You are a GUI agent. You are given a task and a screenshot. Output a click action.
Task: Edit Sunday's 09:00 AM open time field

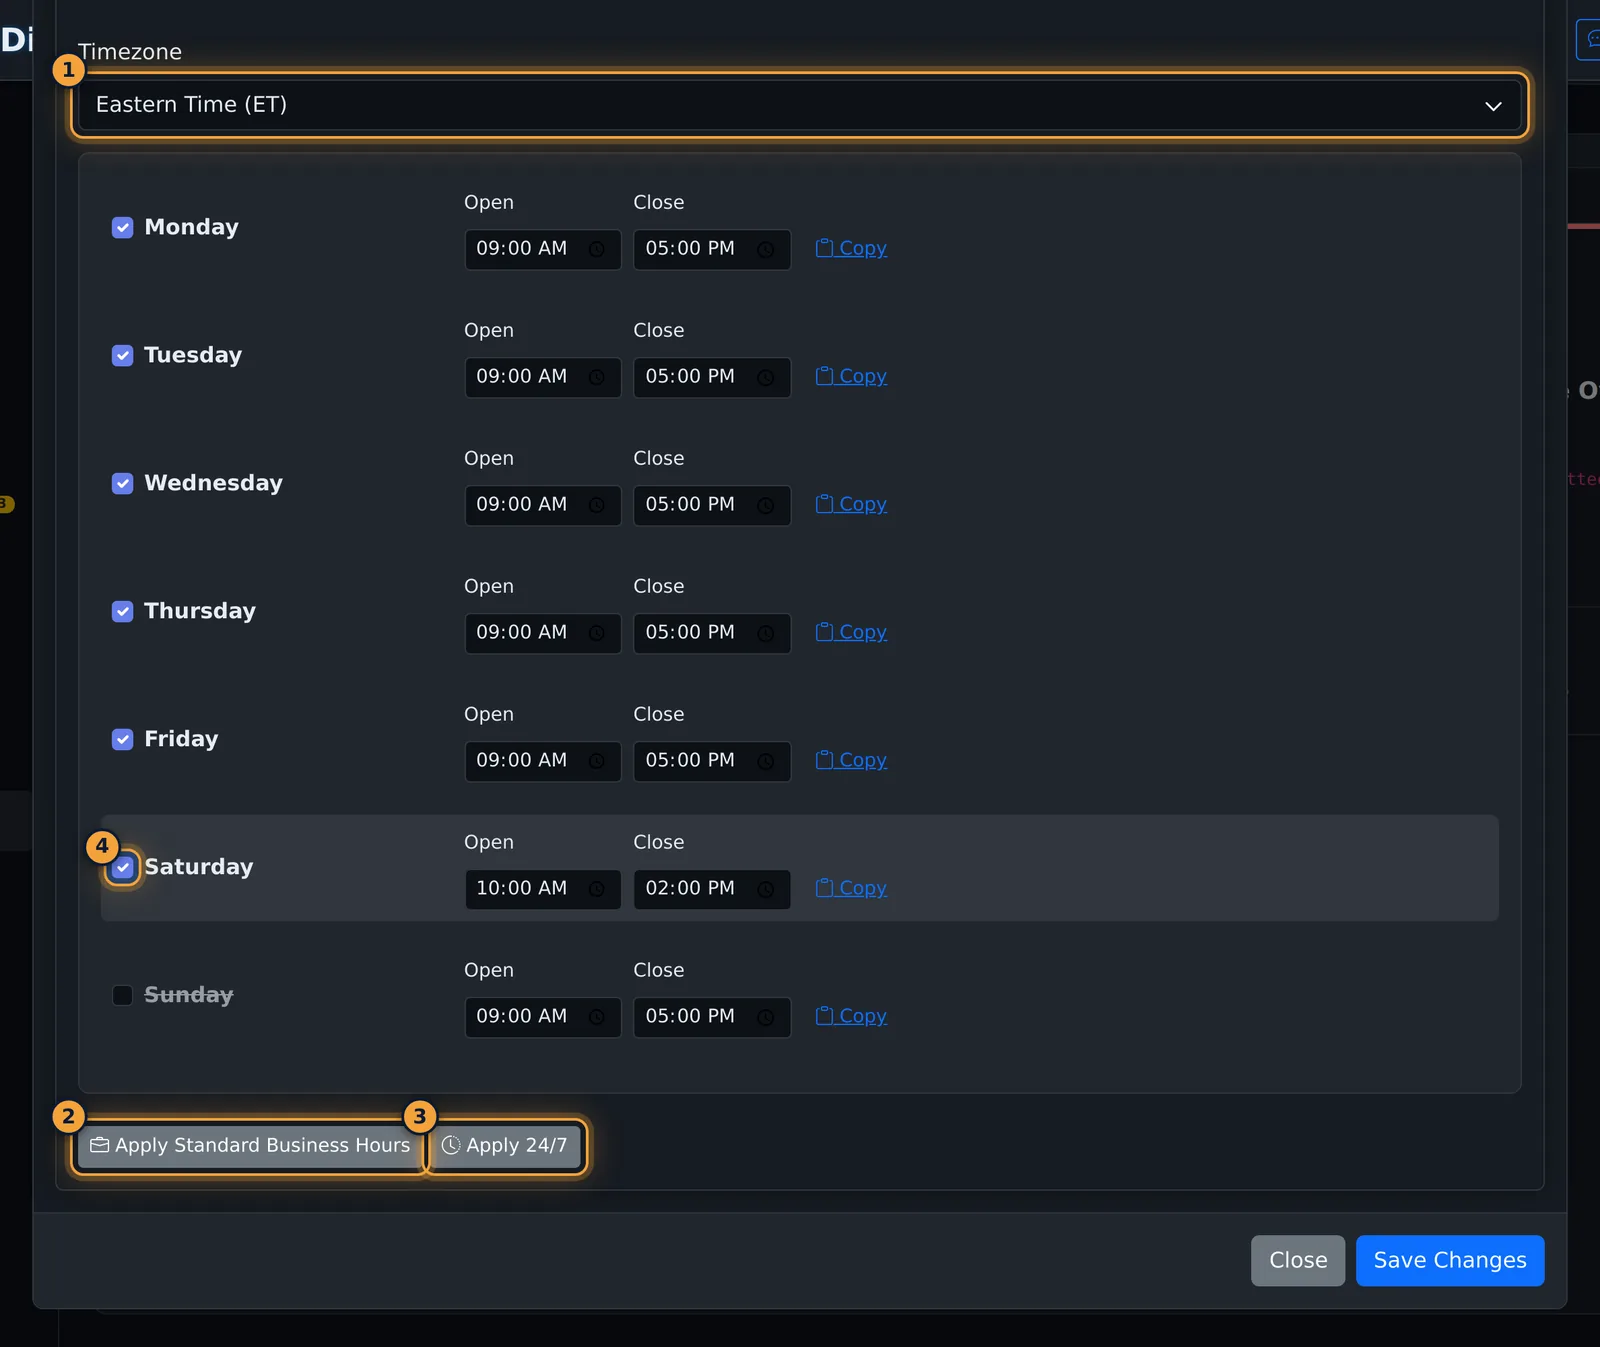[543, 1017]
